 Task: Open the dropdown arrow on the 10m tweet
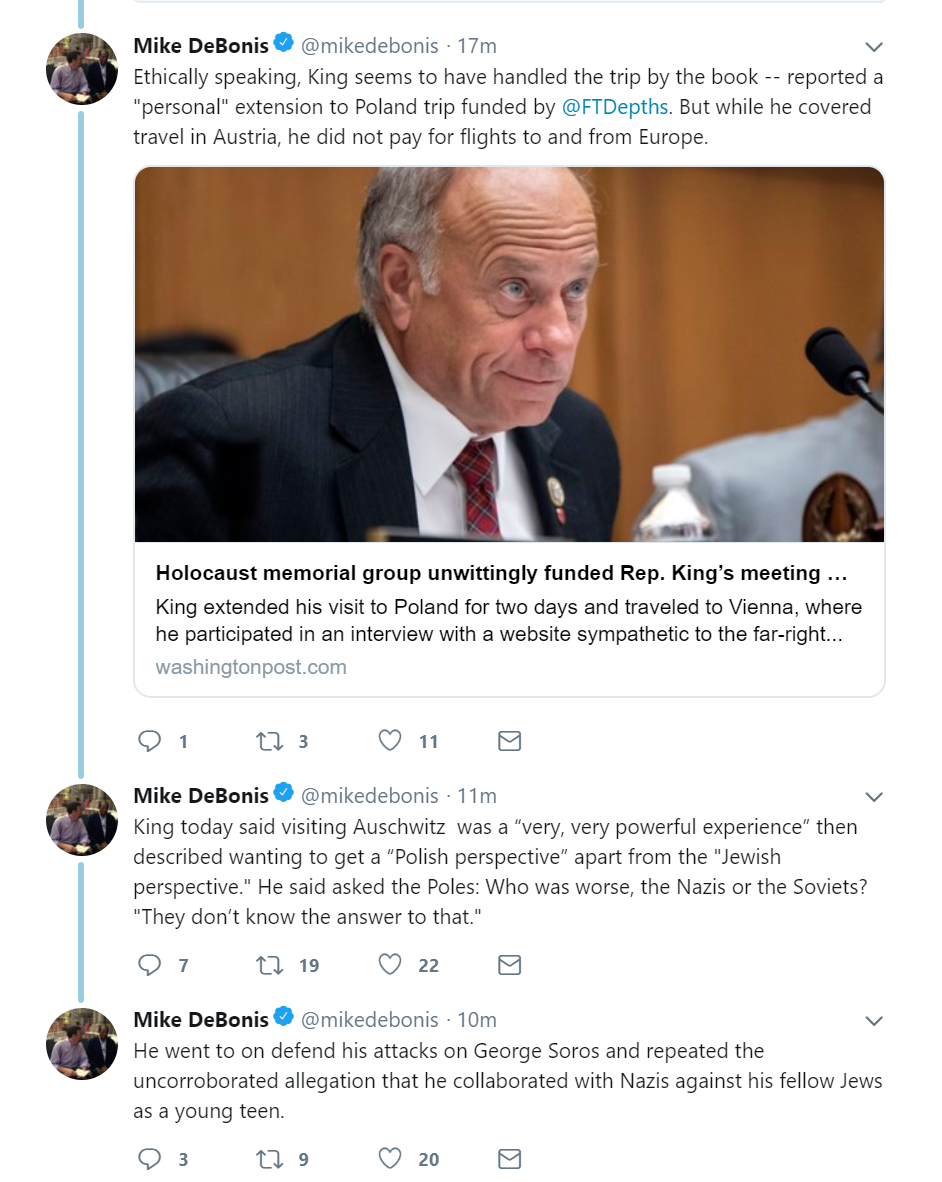click(x=873, y=1021)
